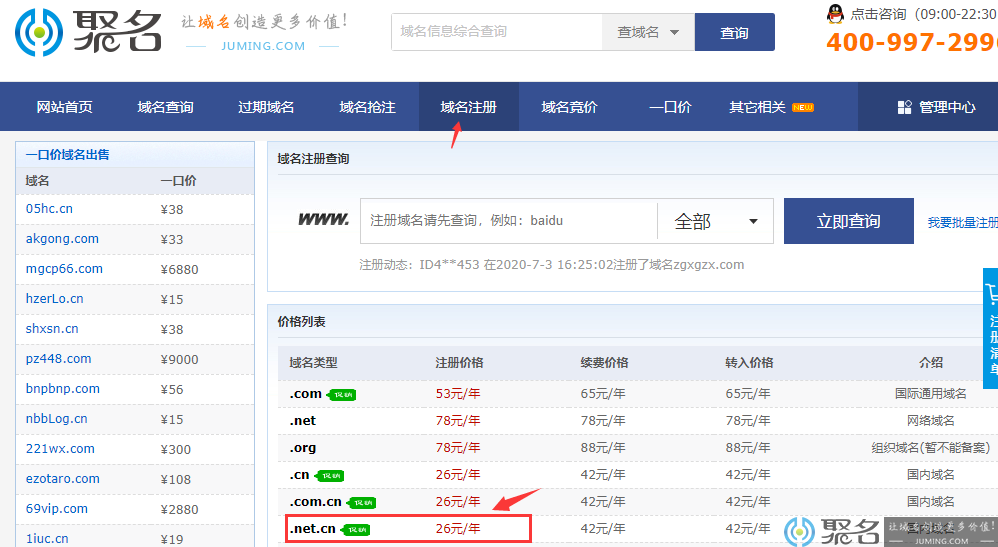Click the green promo tag beside .net.cn
This screenshot has width=998, height=547.
[355, 530]
